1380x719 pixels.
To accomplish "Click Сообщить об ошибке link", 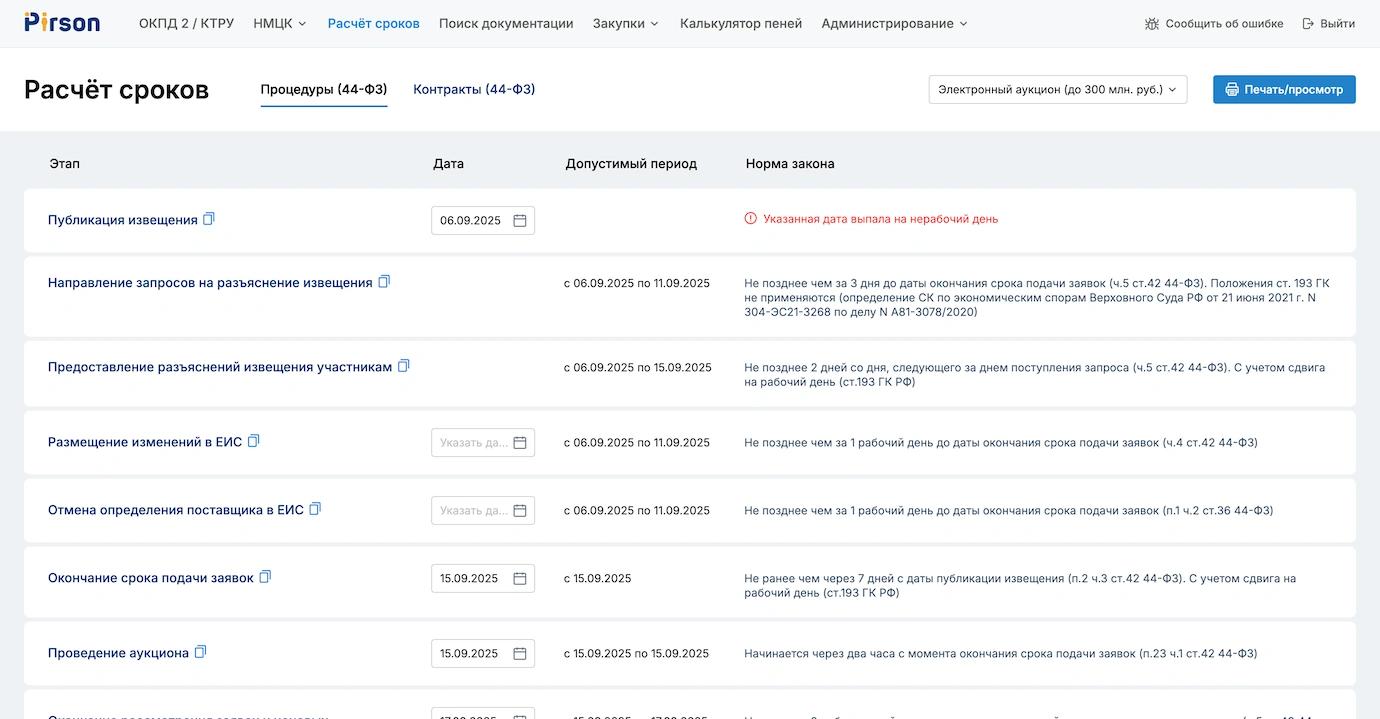I will pos(1214,24).
